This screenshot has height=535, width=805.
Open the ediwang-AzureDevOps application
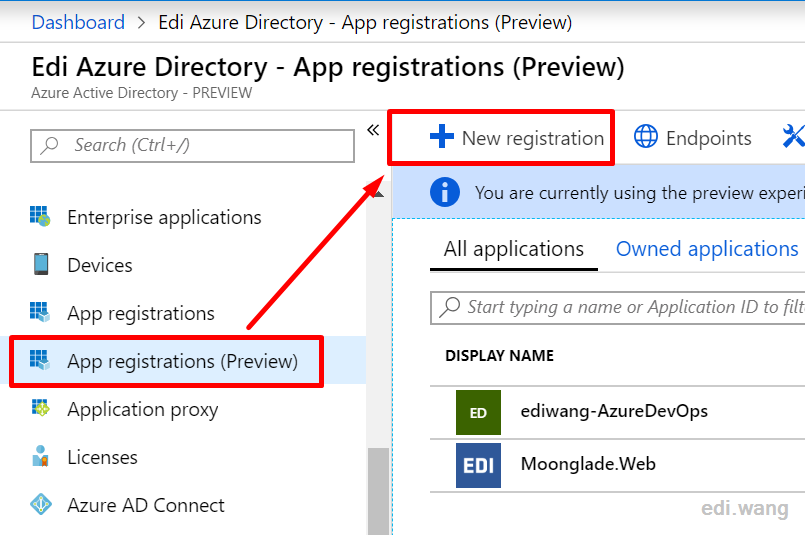click(614, 411)
